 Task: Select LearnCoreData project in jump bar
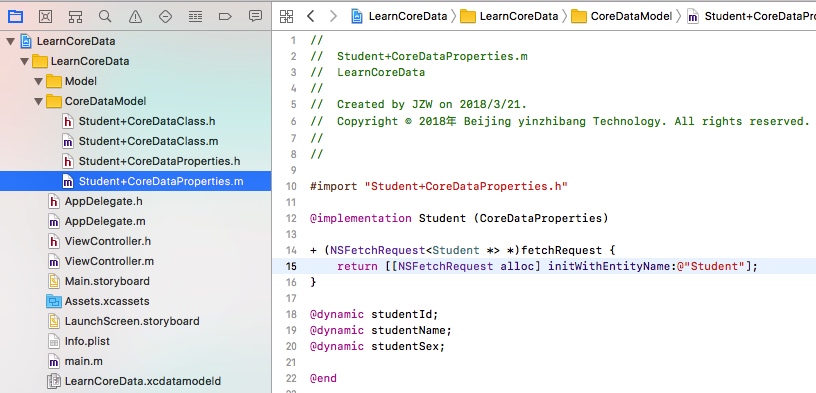point(400,16)
